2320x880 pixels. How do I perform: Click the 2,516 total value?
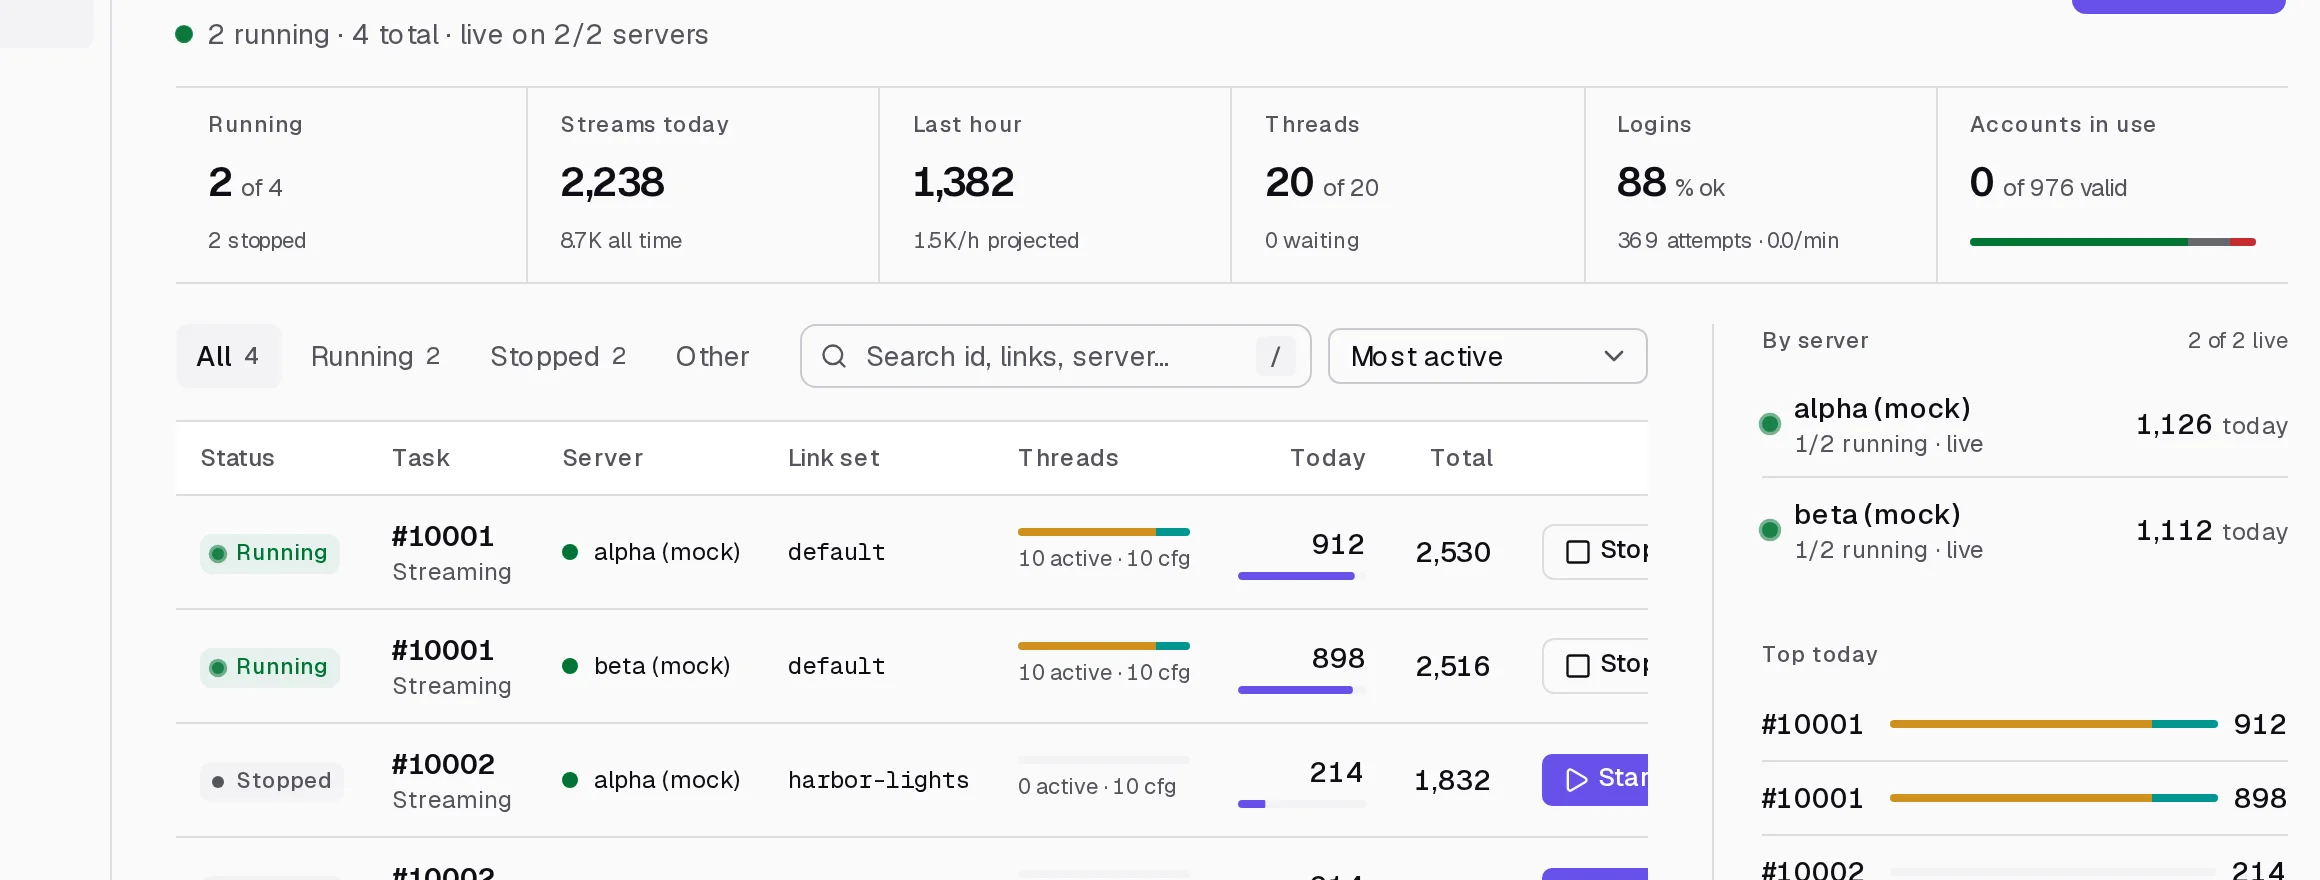click(1453, 666)
